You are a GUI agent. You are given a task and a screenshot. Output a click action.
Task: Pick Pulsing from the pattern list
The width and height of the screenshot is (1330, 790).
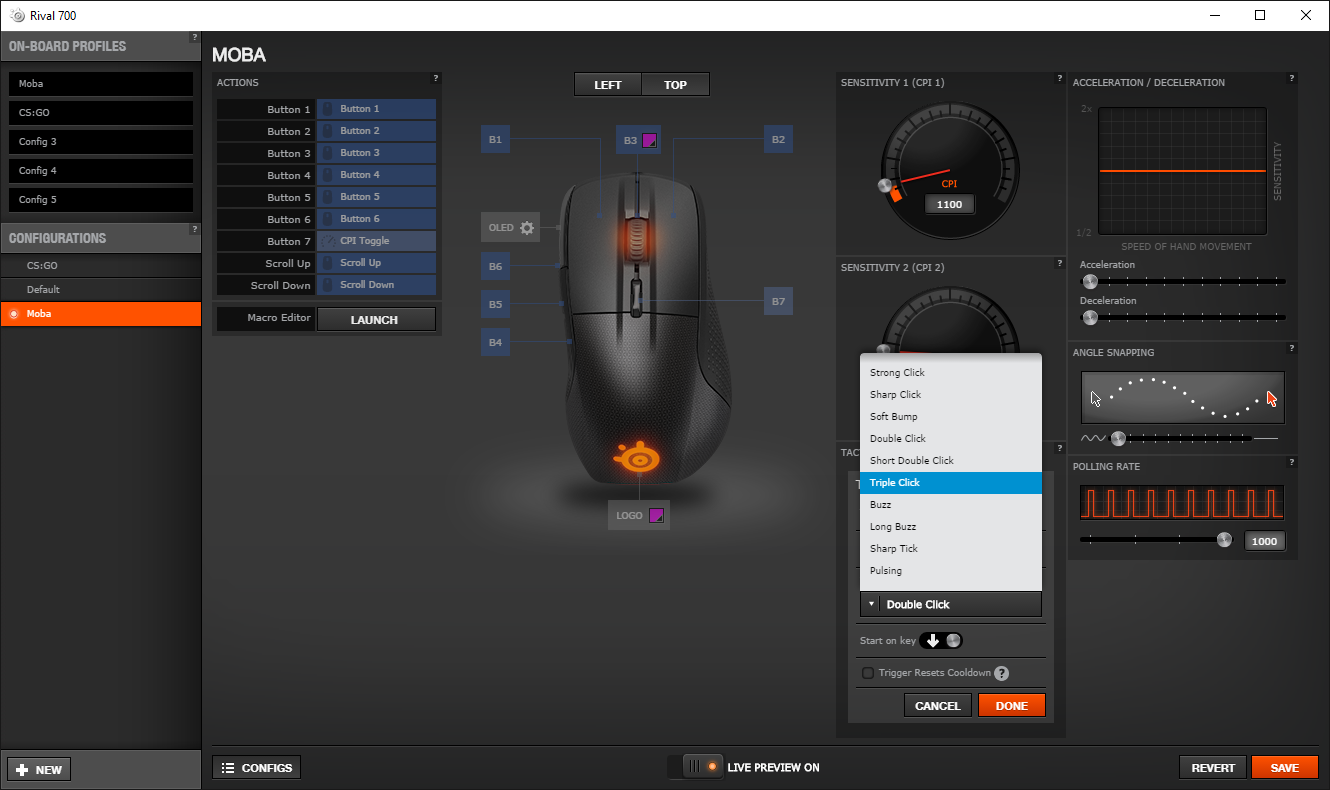[951, 570]
